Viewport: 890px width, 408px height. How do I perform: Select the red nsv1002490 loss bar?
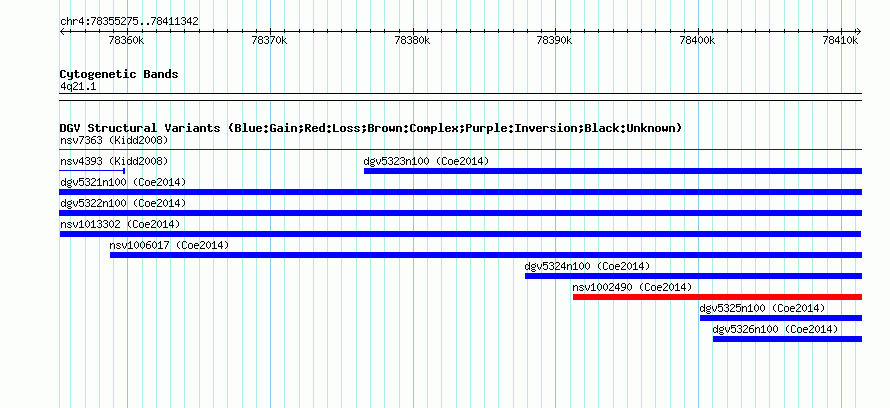coord(717,297)
